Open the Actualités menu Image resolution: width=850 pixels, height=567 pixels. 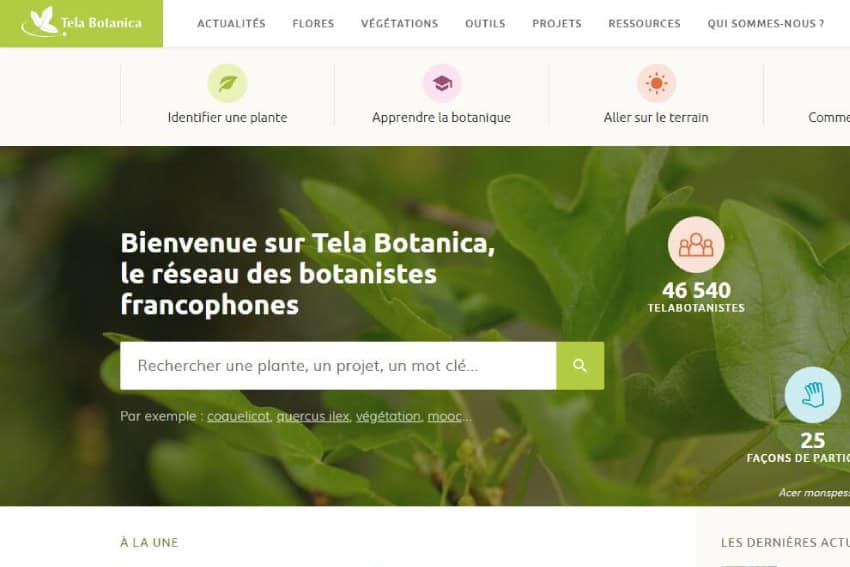click(x=231, y=23)
